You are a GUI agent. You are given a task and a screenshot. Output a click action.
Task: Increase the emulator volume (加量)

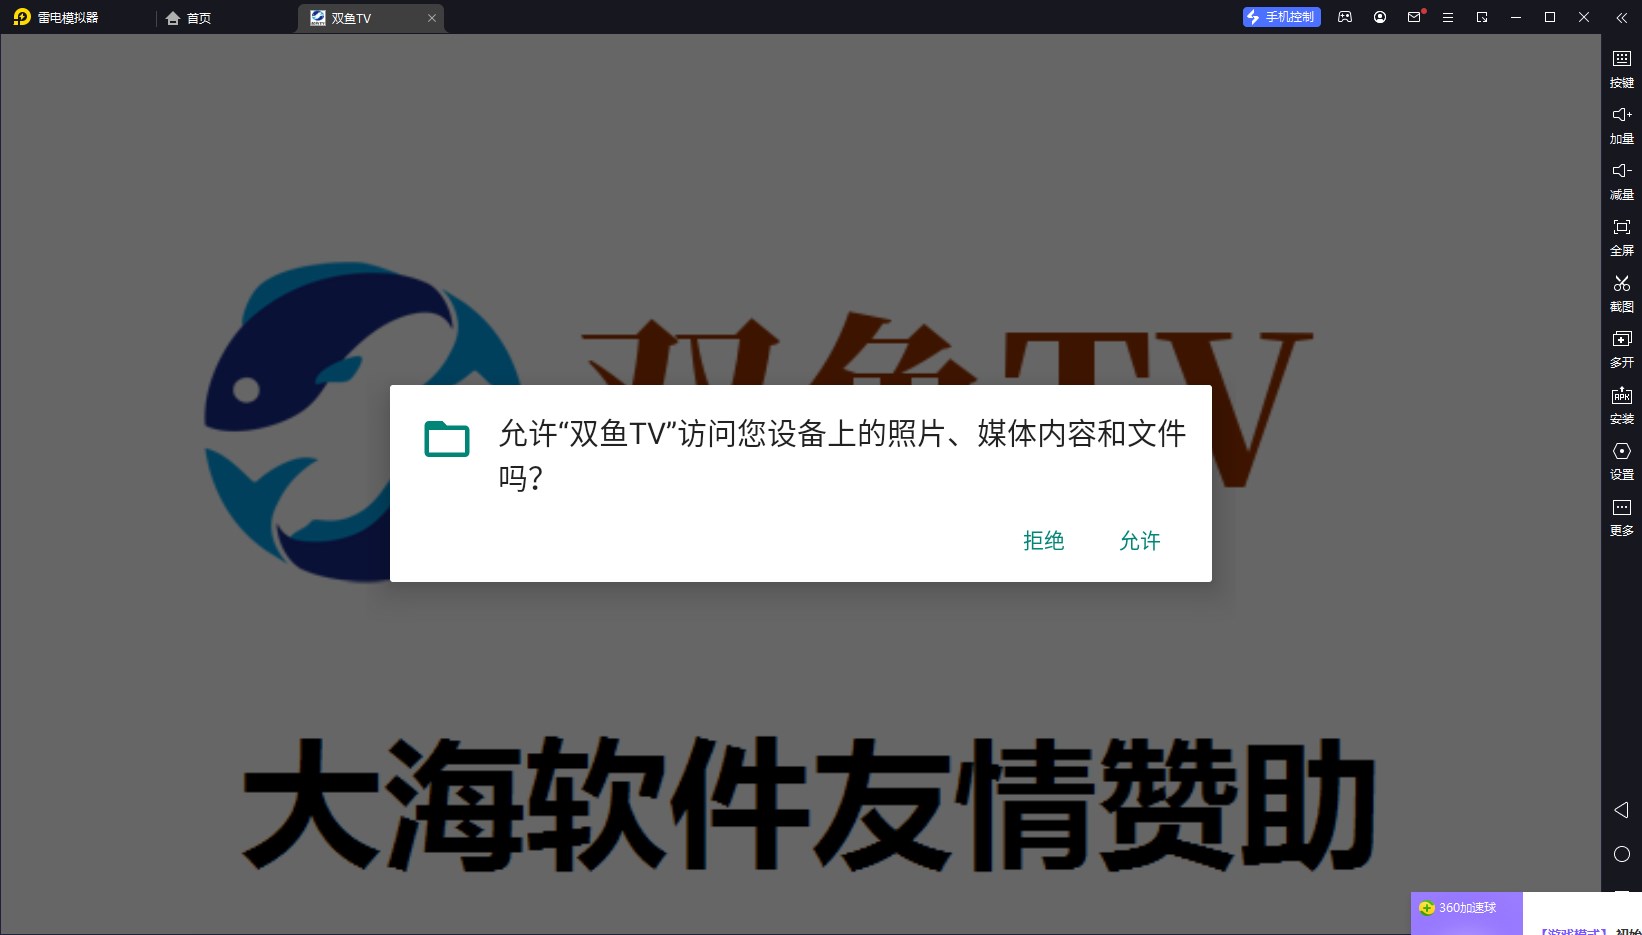(x=1622, y=124)
